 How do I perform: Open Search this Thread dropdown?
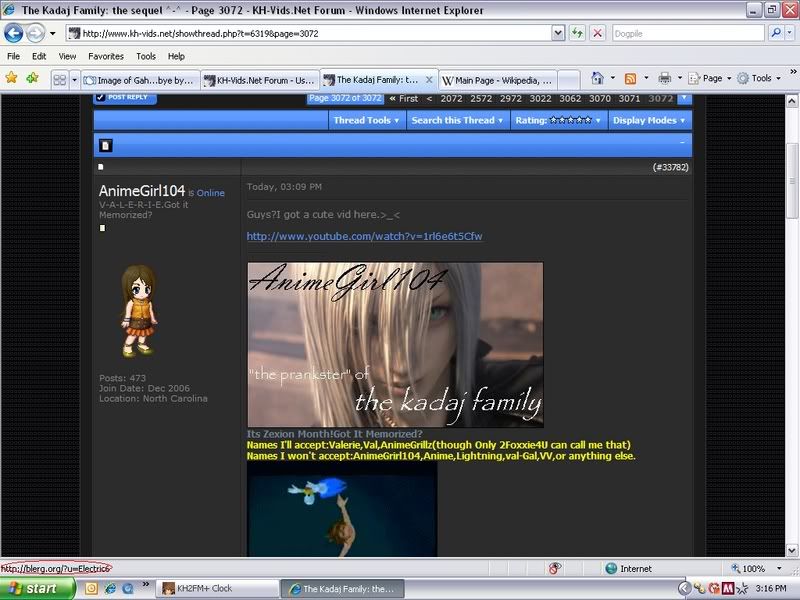click(x=457, y=120)
